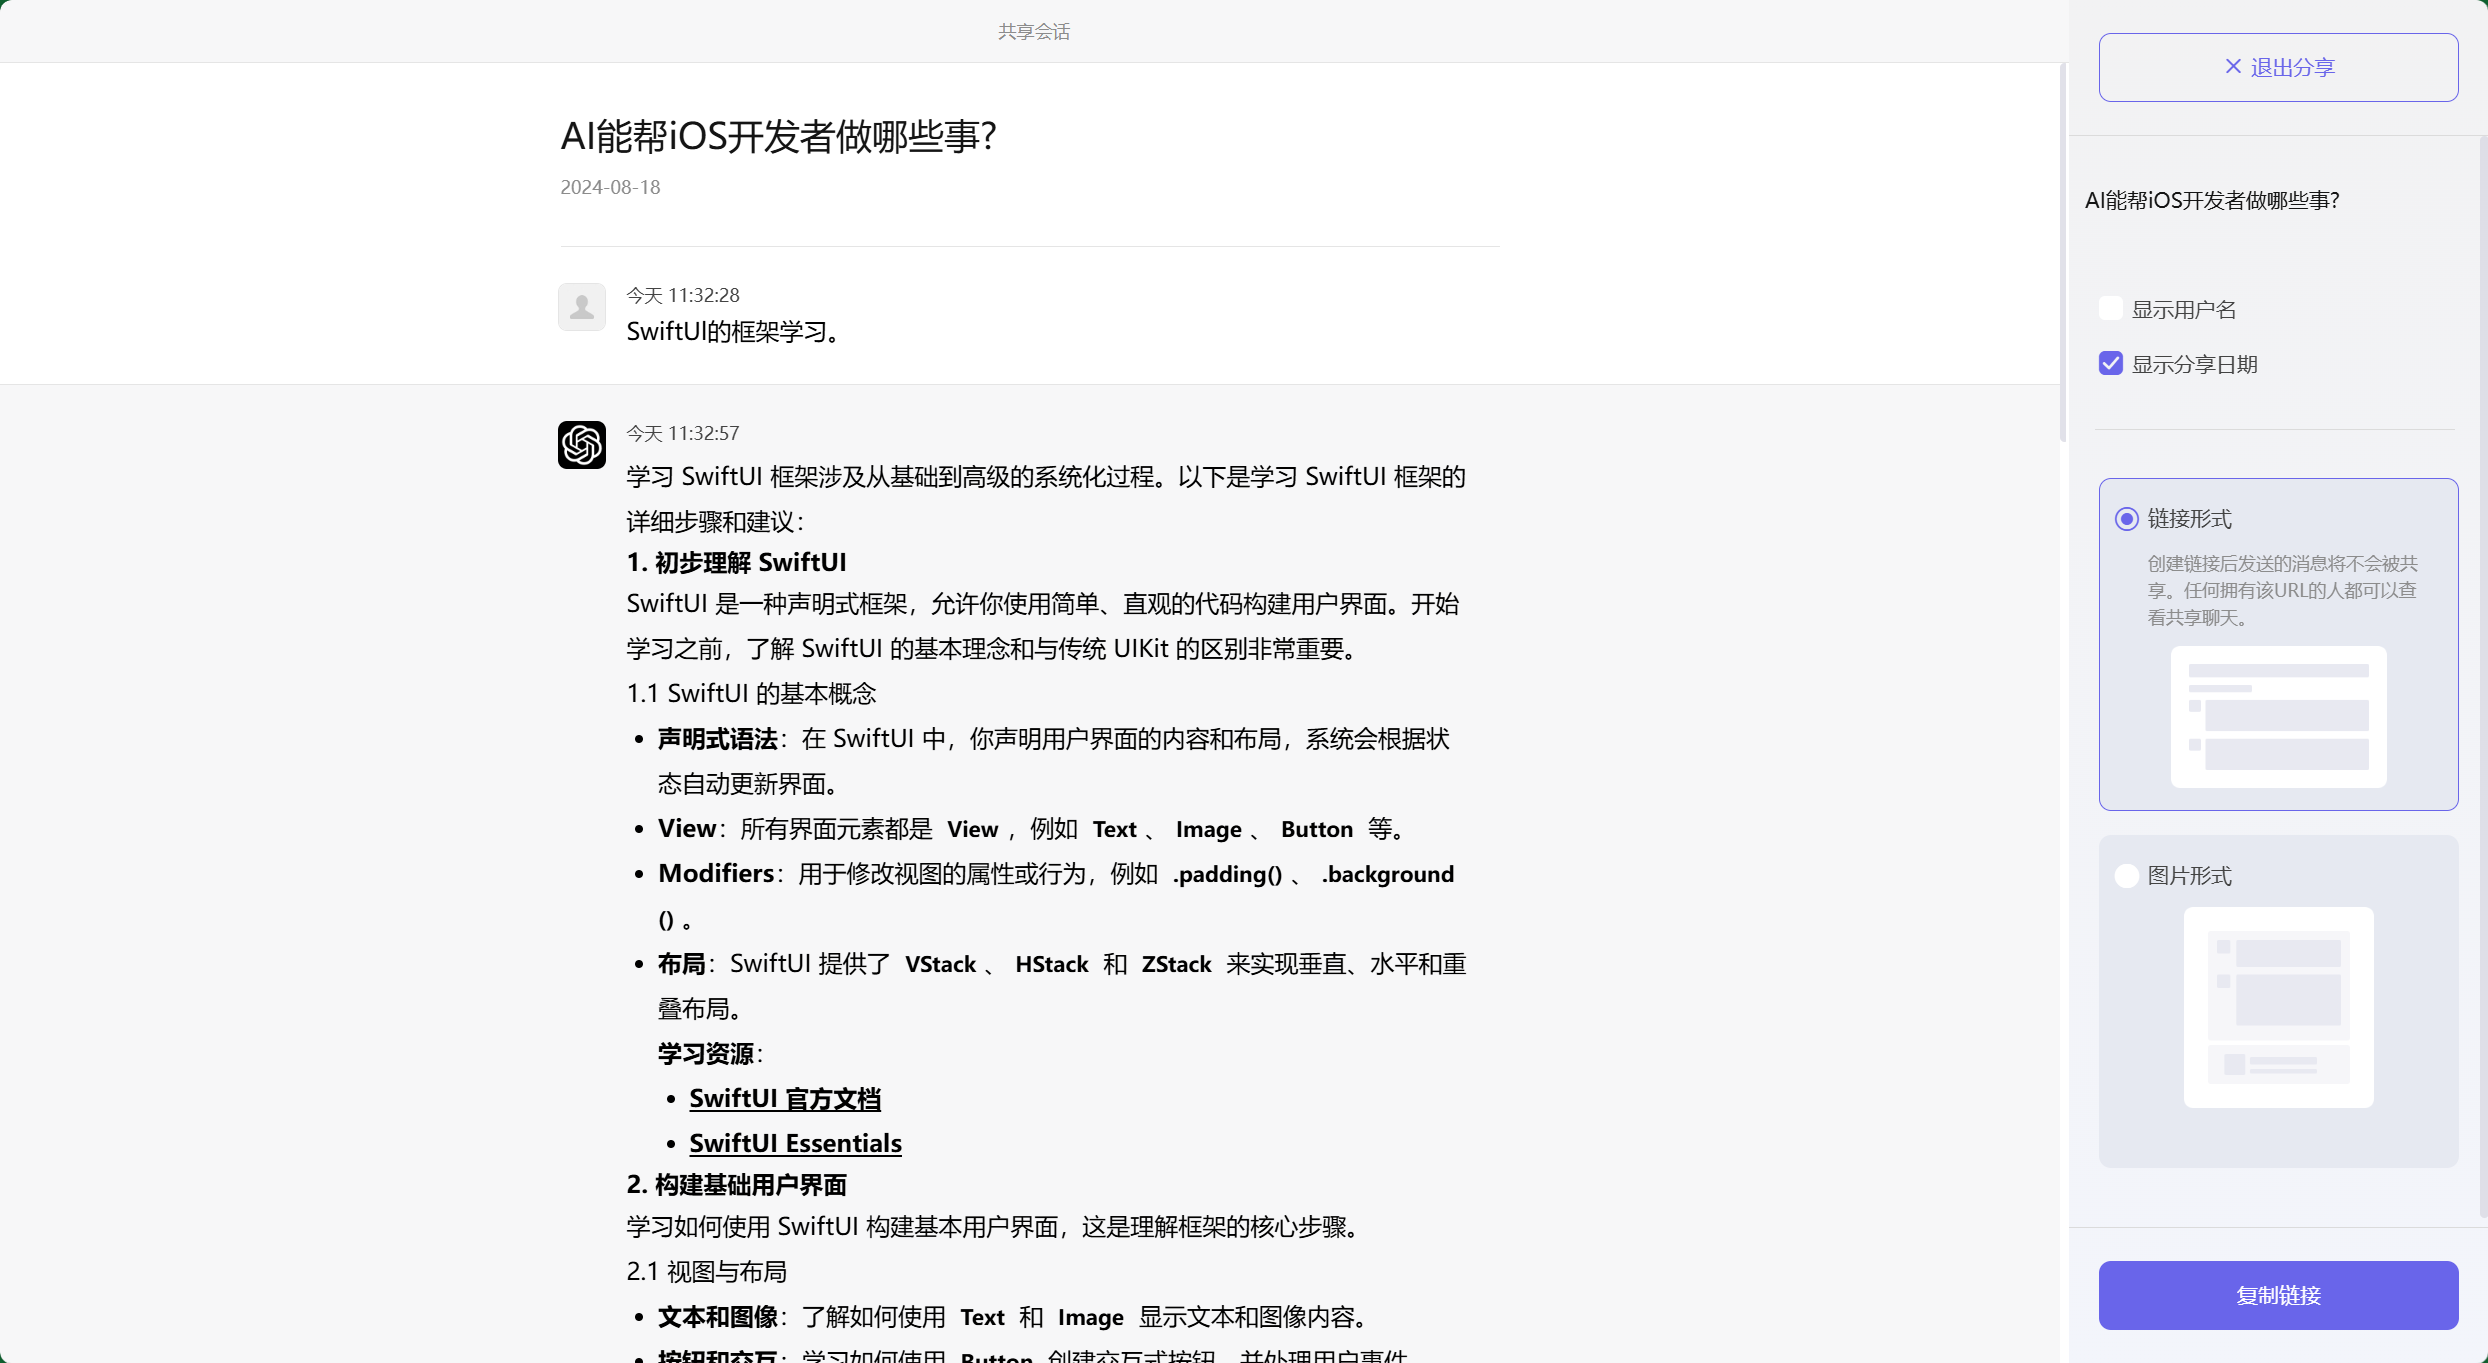Click the link-format preview thumbnail
This screenshot has height=1363, width=2488.
coord(2277,717)
